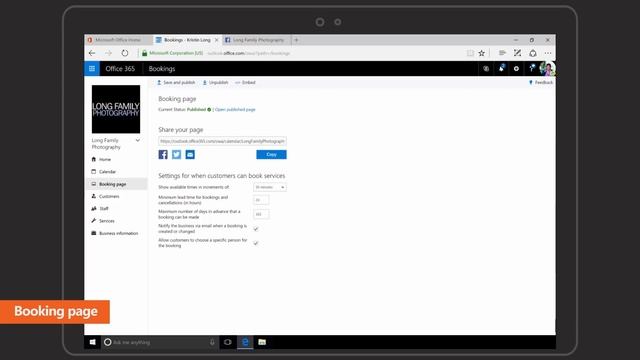This screenshot has height=360, width=640.
Task: Open the Windows Start menu
Action: click(x=93, y=342)
